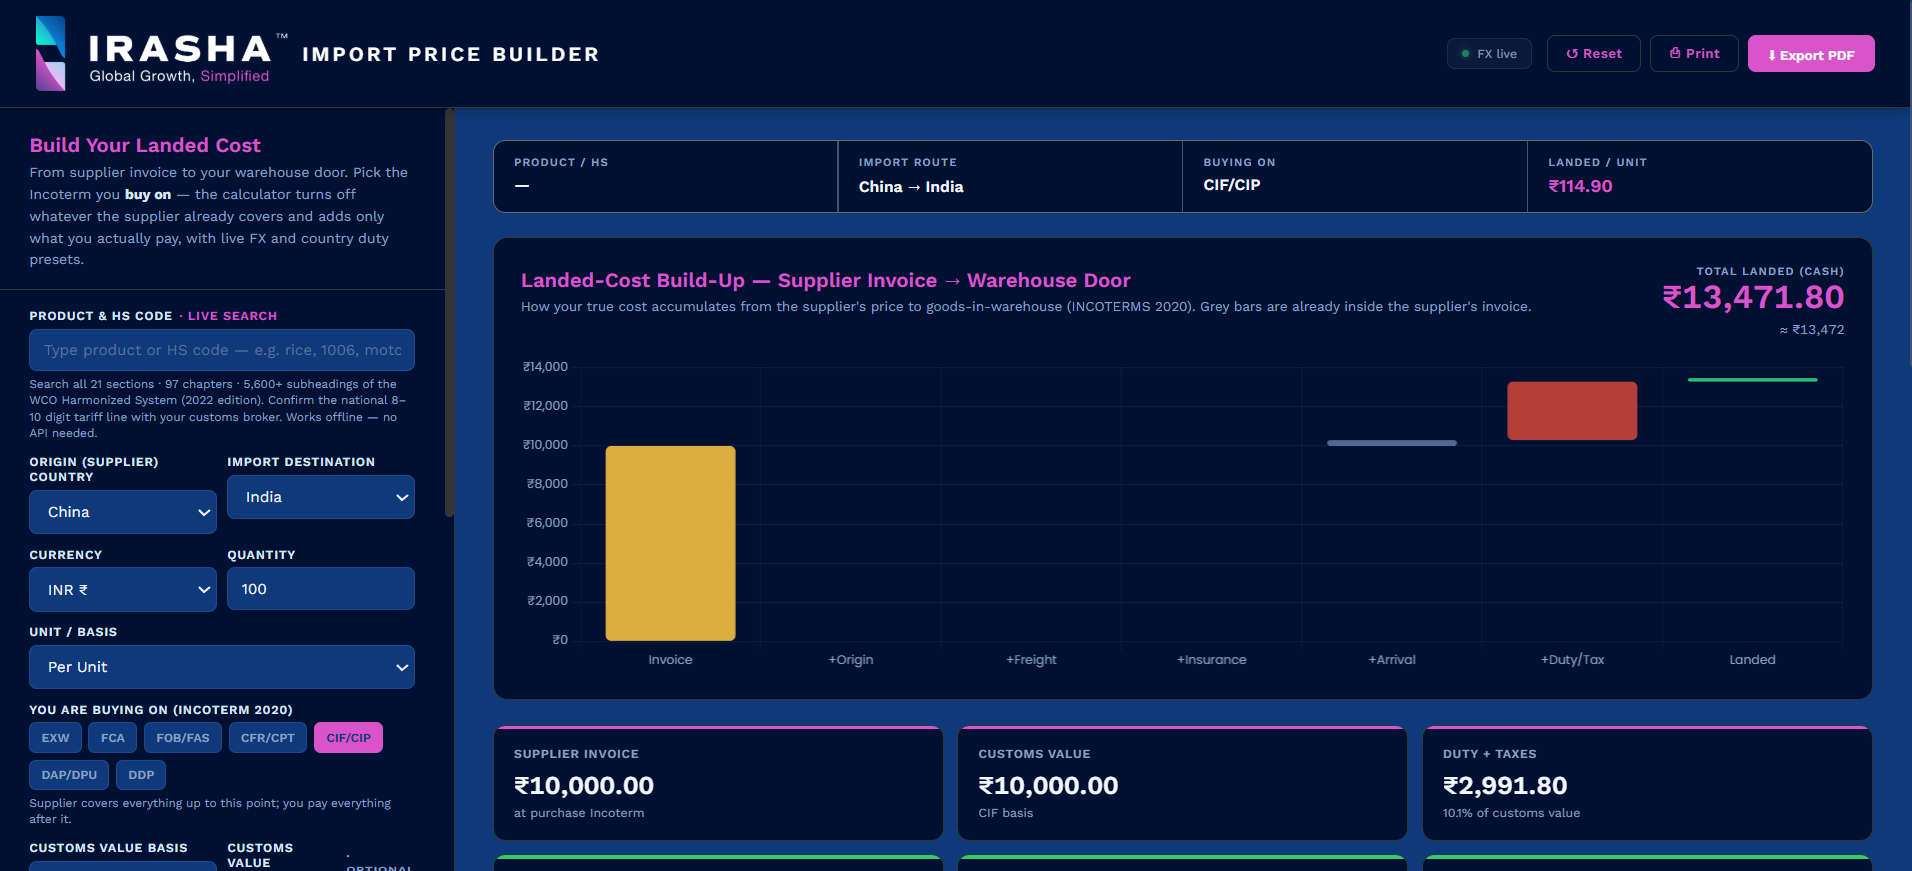Choose the FOB/FAS incoterm
1912x871 pixels.
[183, 738]
